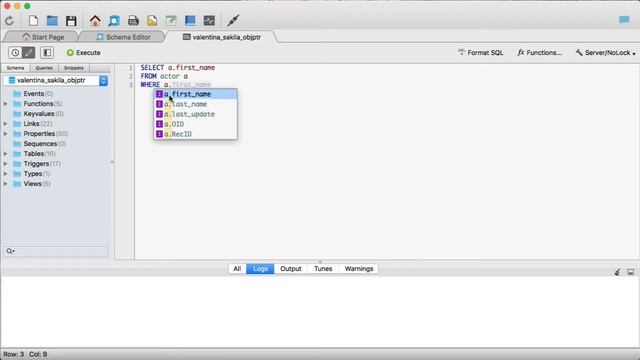Go to Home with house icon
The width and height of the screenshot is (640, 360).
point(95,21)
